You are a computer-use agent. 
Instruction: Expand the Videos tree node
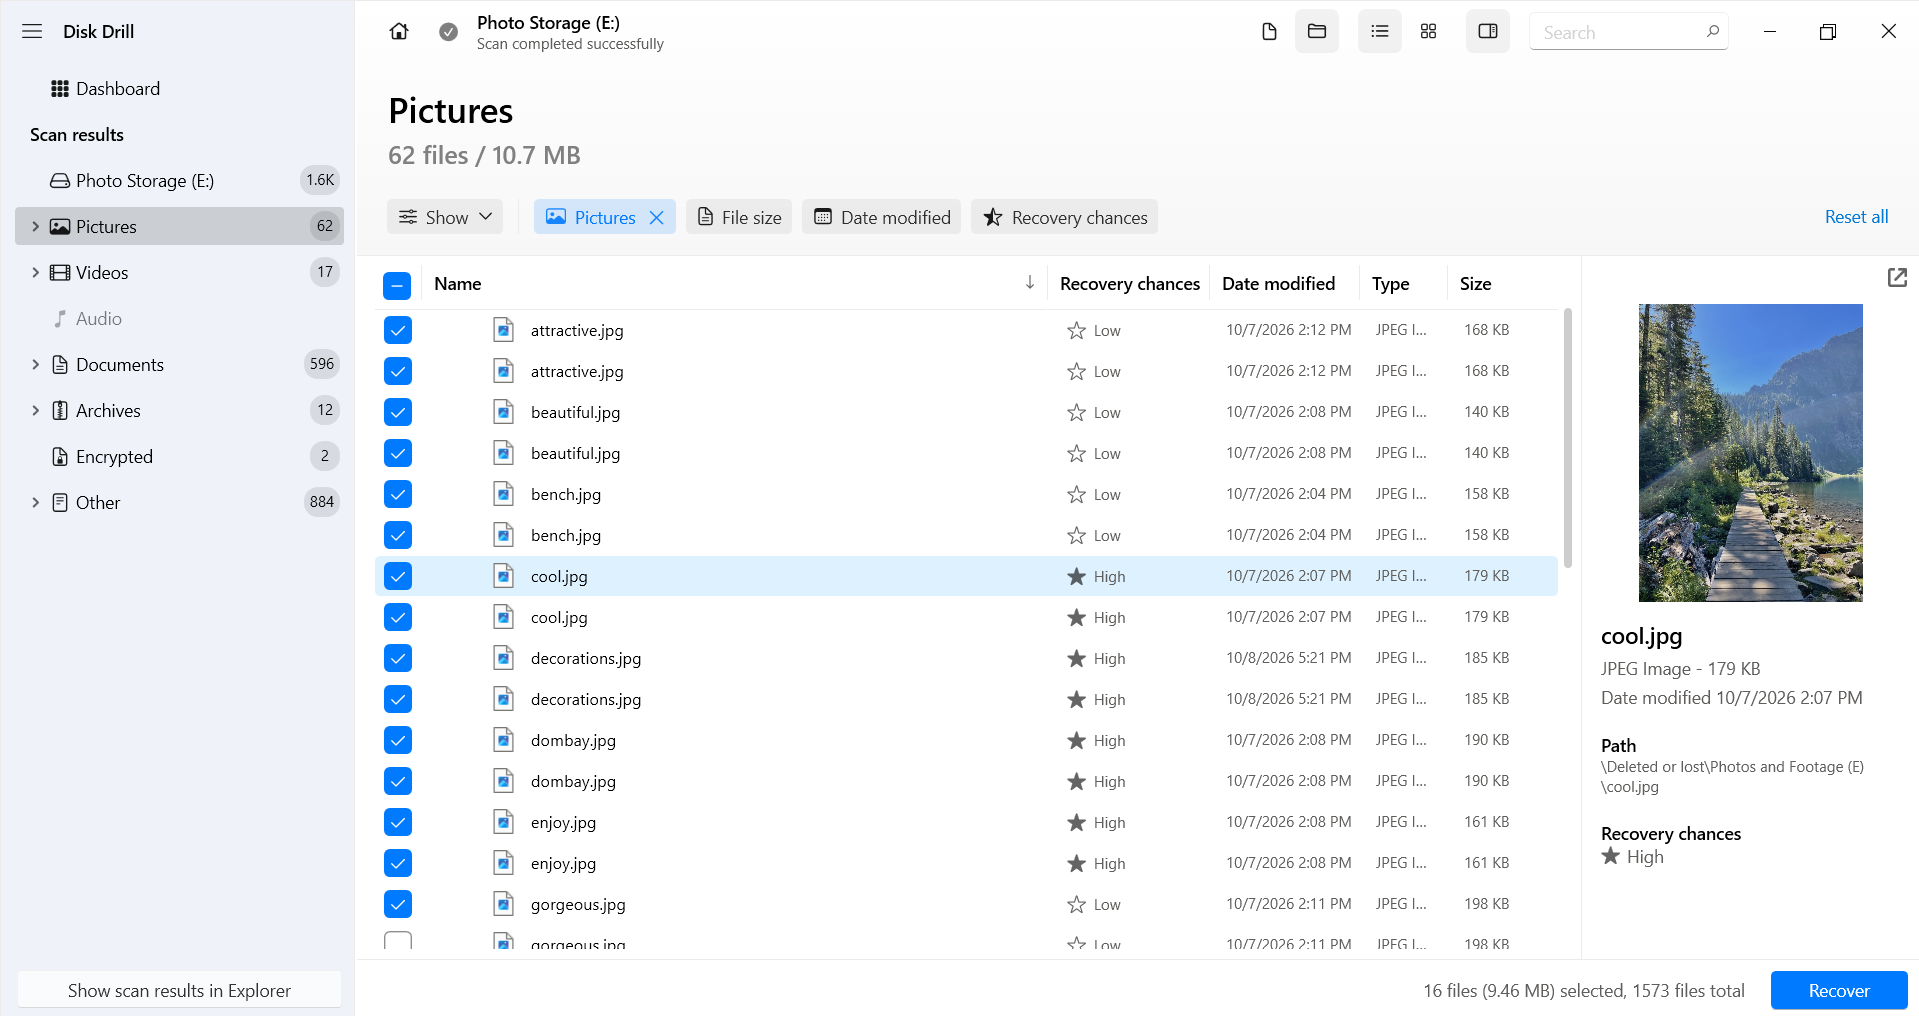pyautogui.click(x=35, y=272)
